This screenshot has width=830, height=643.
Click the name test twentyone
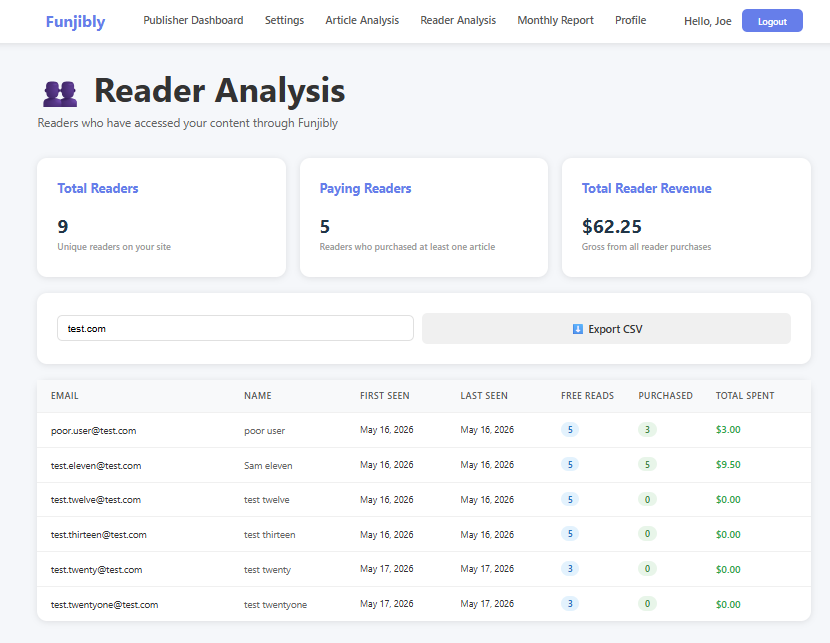pos(275,604)
